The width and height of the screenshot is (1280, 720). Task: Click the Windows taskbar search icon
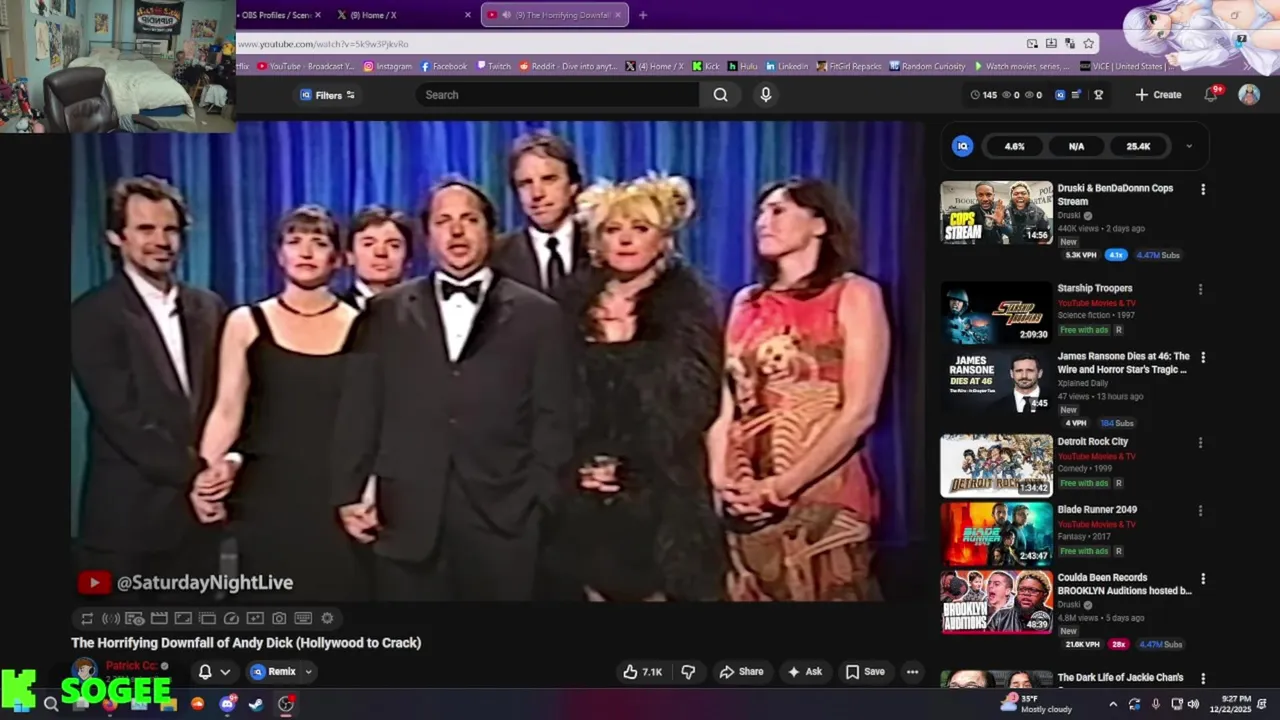click(51, 704)
